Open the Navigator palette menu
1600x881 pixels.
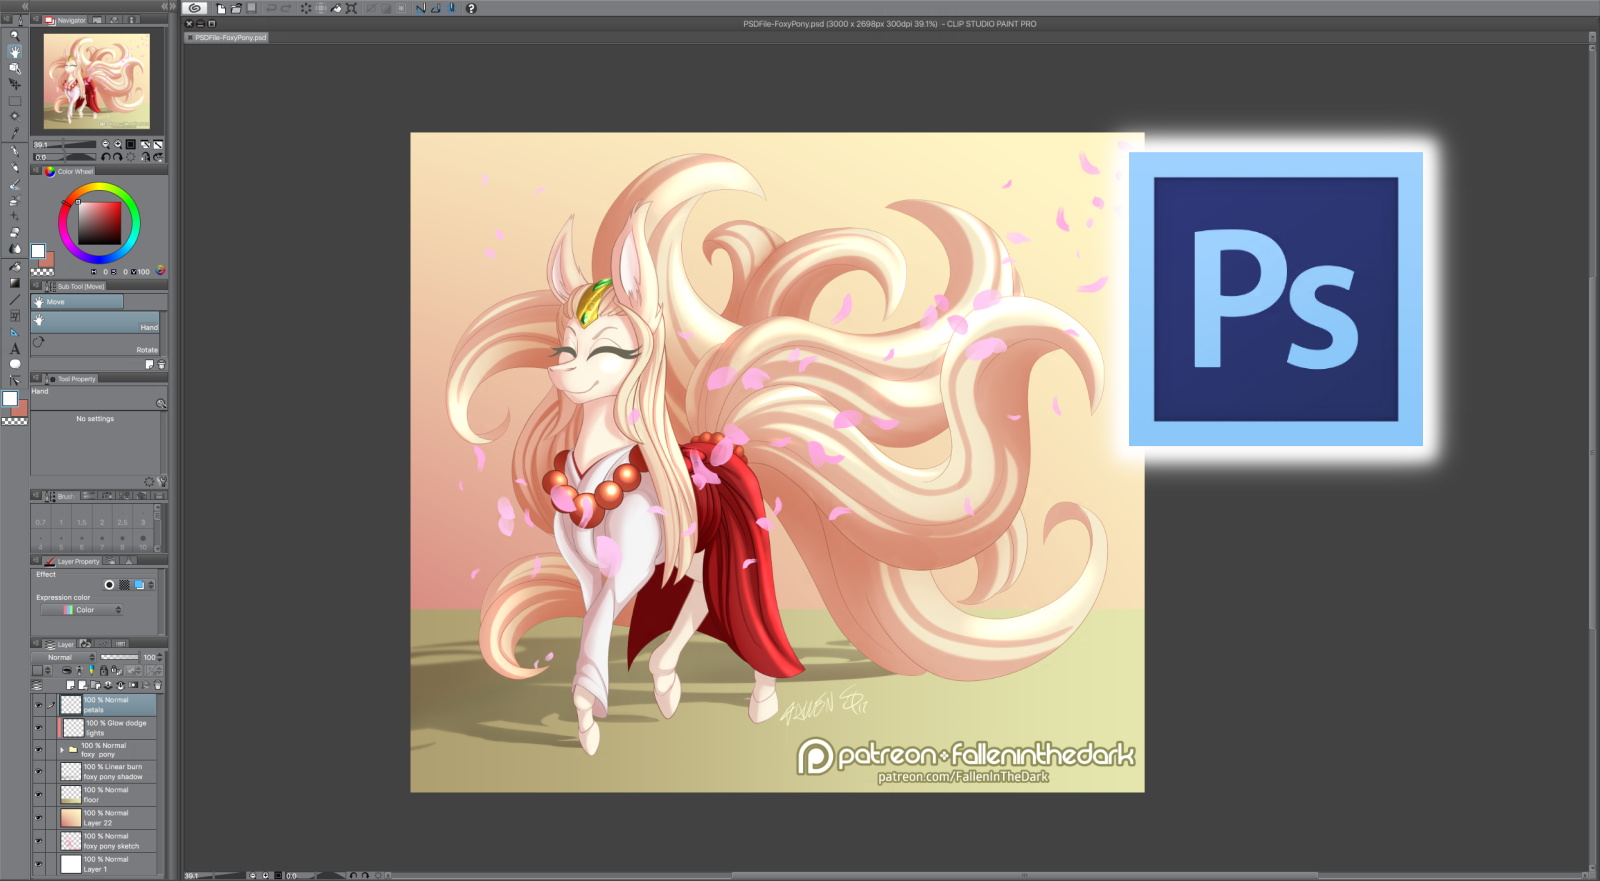point(36,20)
